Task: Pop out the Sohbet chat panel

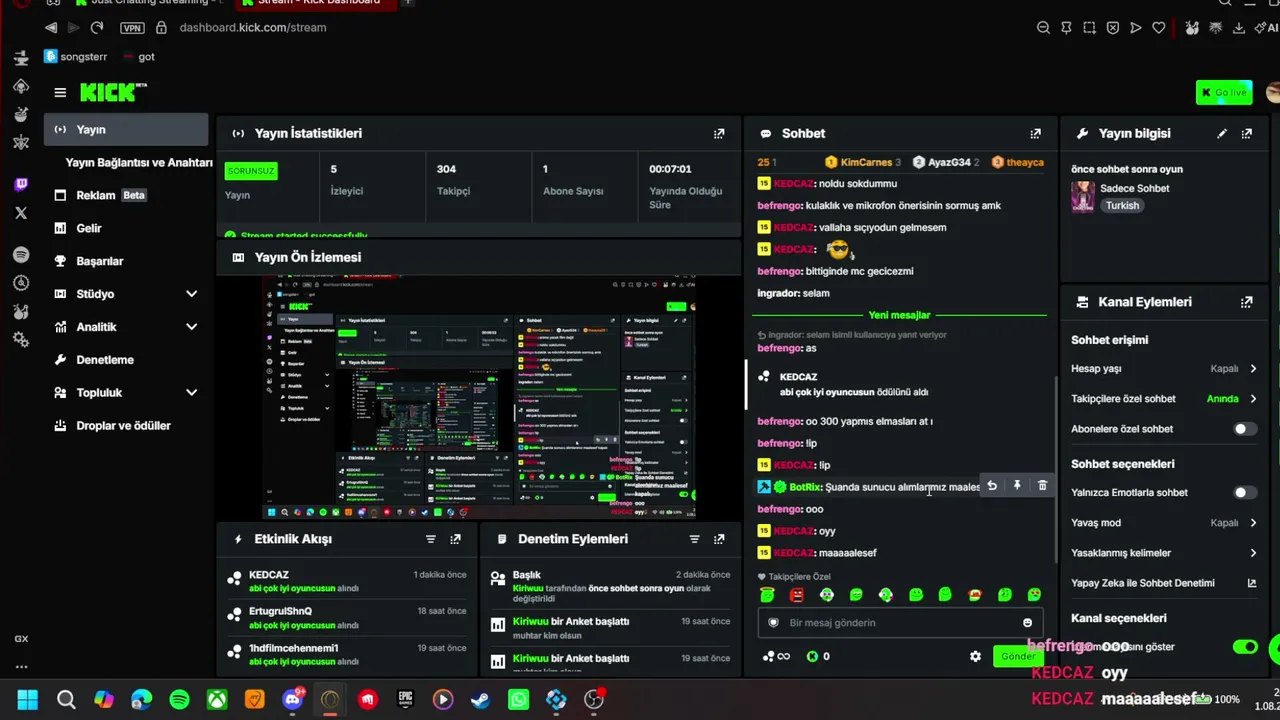Action: pyautogui.click(x=1036, y=133)
